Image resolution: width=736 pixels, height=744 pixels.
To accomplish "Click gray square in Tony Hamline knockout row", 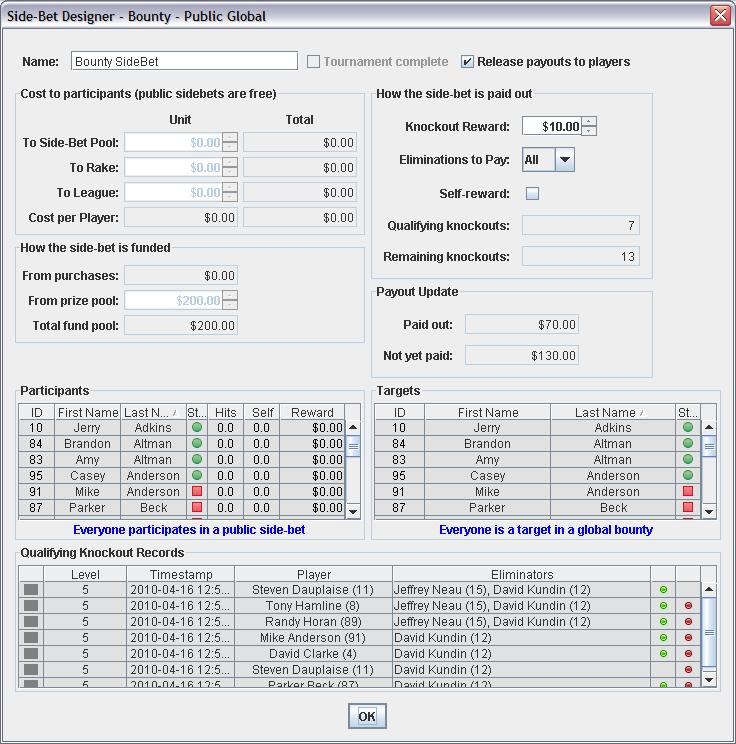I will coord(31,605).
